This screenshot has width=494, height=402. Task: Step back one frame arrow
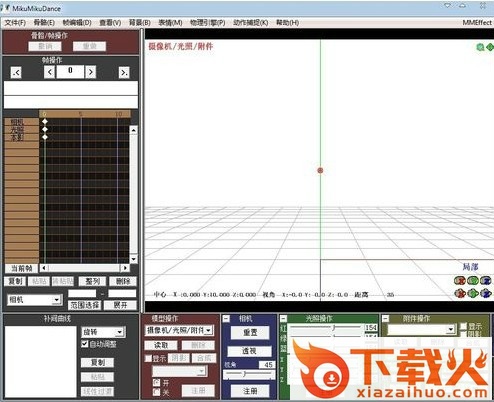(x=49, y=72)
